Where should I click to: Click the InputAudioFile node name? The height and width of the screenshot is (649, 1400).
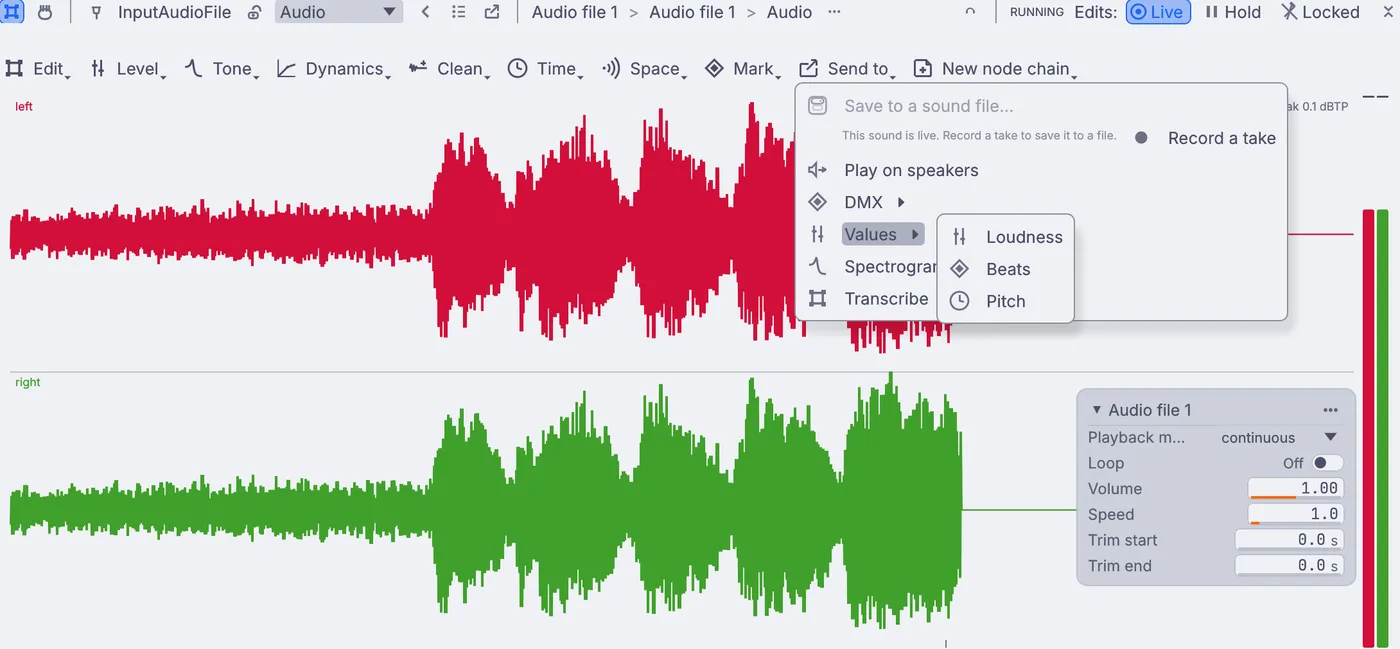174,12
